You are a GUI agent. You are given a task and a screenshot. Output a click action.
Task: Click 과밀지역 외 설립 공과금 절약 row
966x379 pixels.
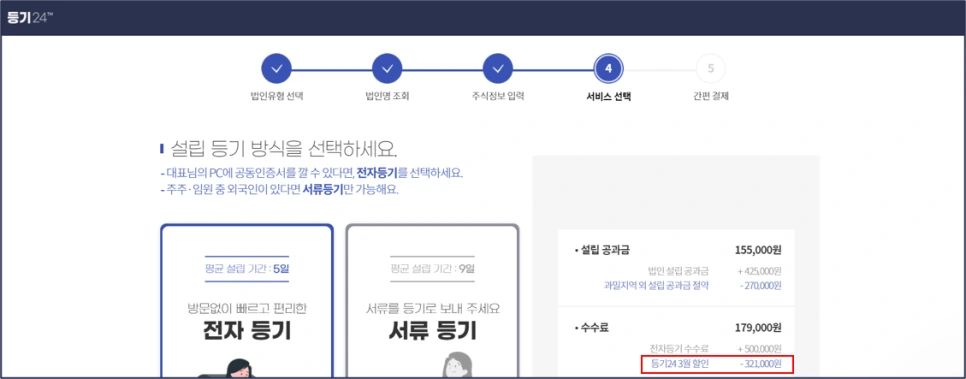(693, 285)
